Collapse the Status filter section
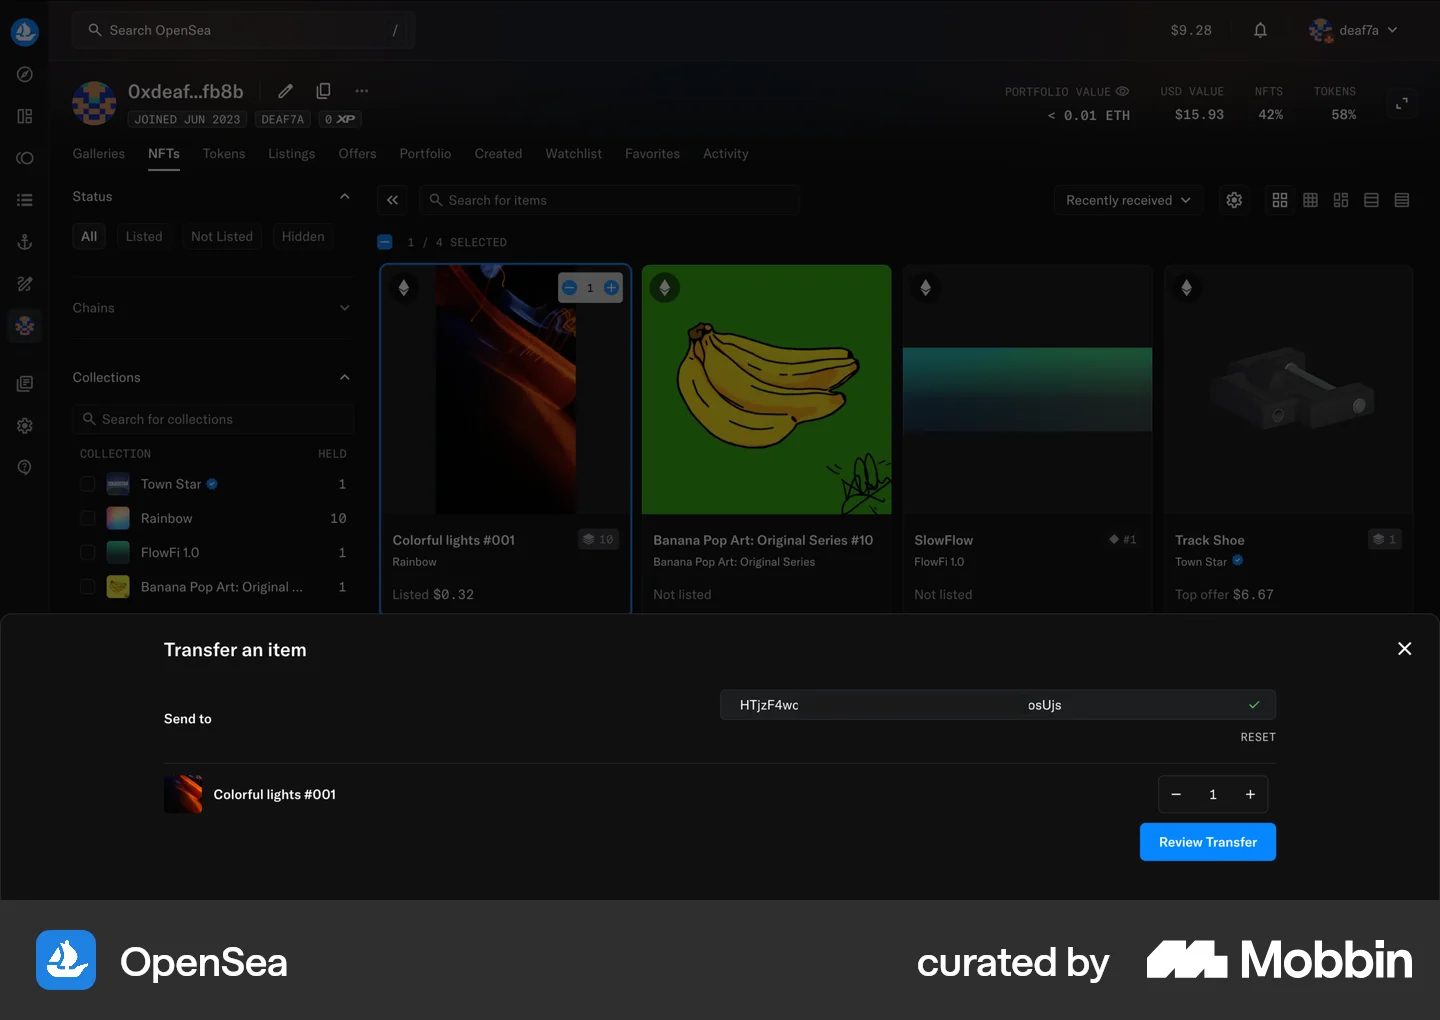The image size is (1440, 1020). click(345, 196)
